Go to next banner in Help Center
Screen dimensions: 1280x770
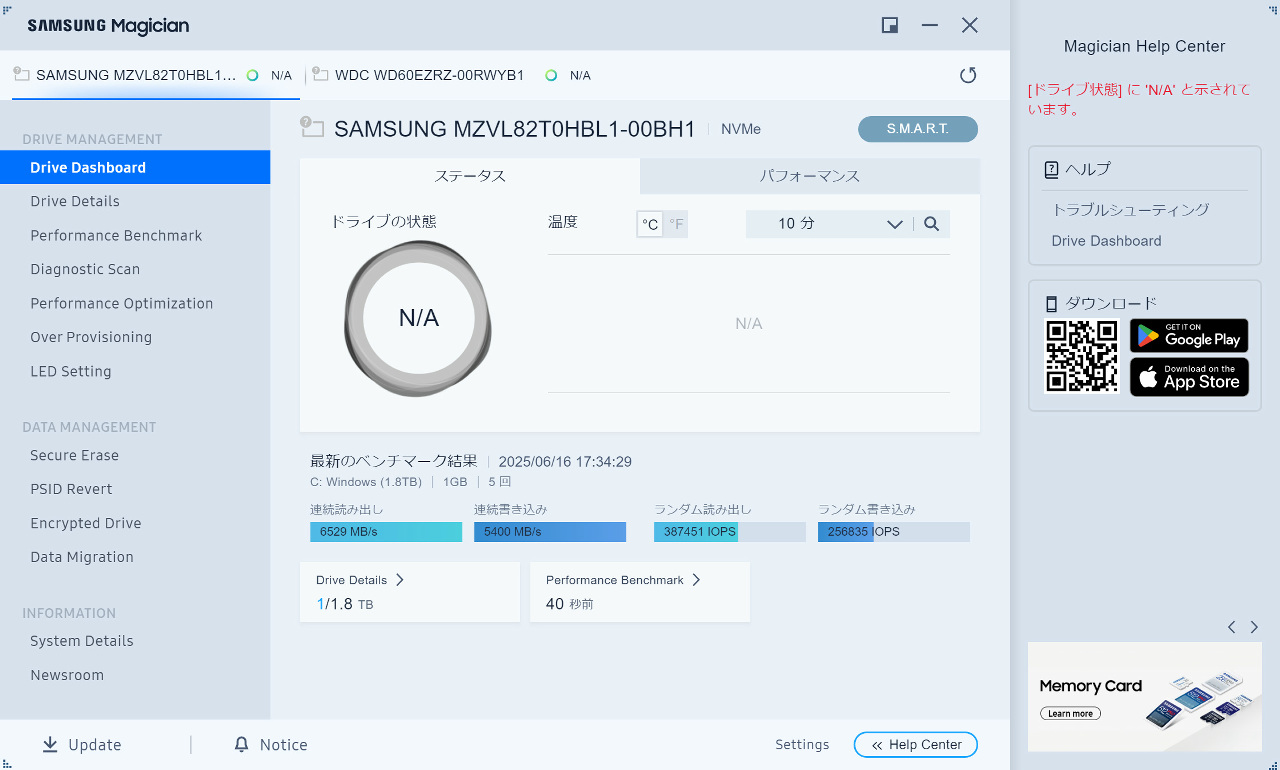(1254, 627)
